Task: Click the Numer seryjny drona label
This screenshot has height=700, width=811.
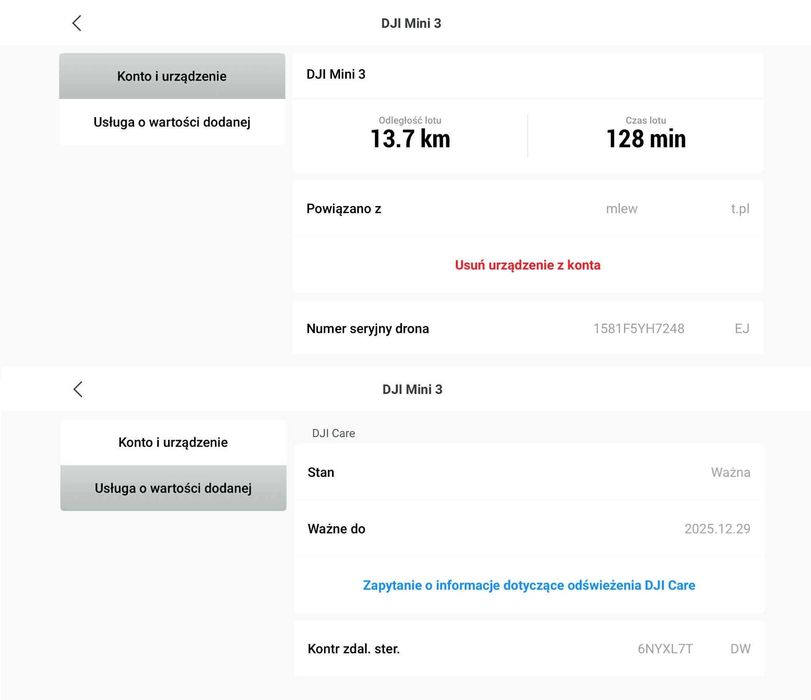Action: coord(367,328)
